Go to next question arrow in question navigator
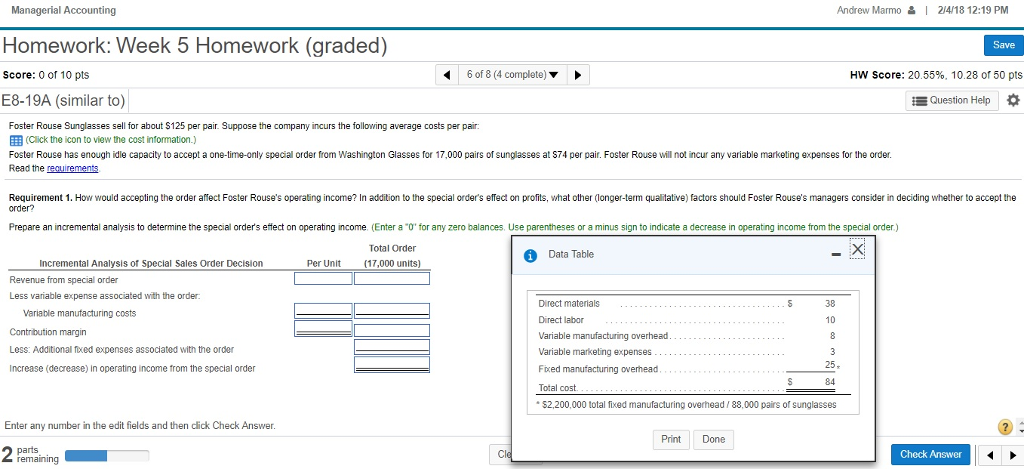 [x=578, y=74]
